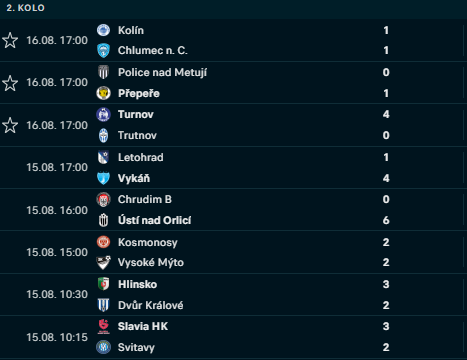This screenshot has height=360, width=467.
Task: Click the Turnov team badge
Action: [103, 114]
